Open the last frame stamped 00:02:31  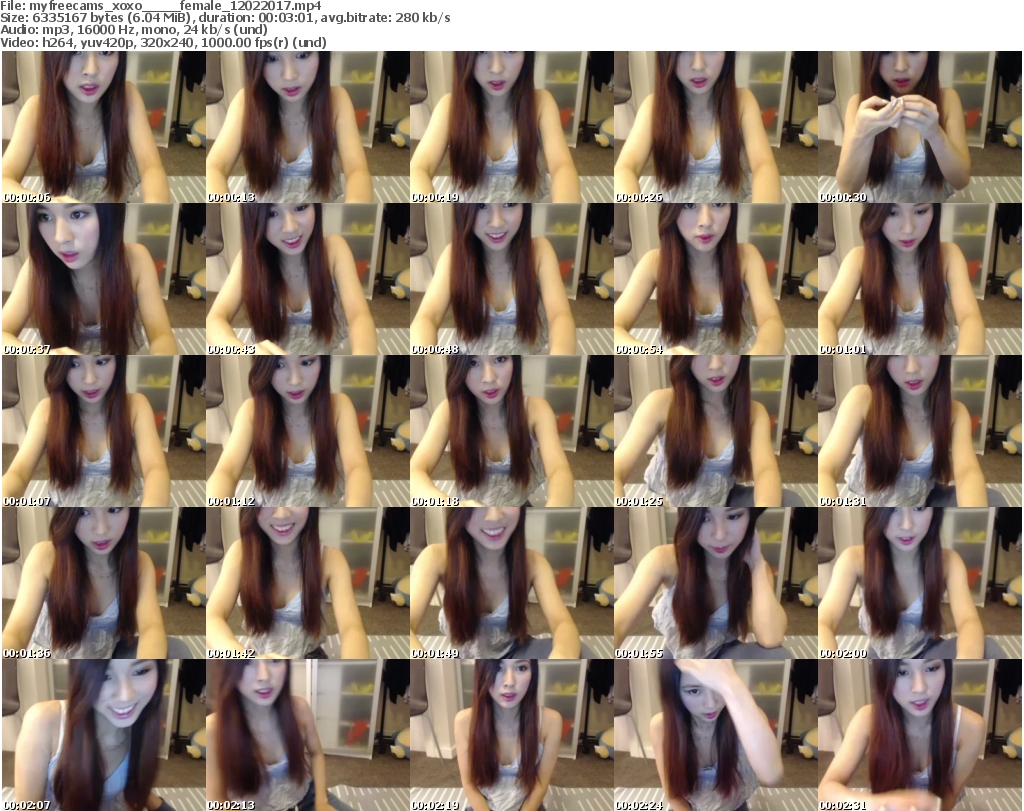coord(920,735)
